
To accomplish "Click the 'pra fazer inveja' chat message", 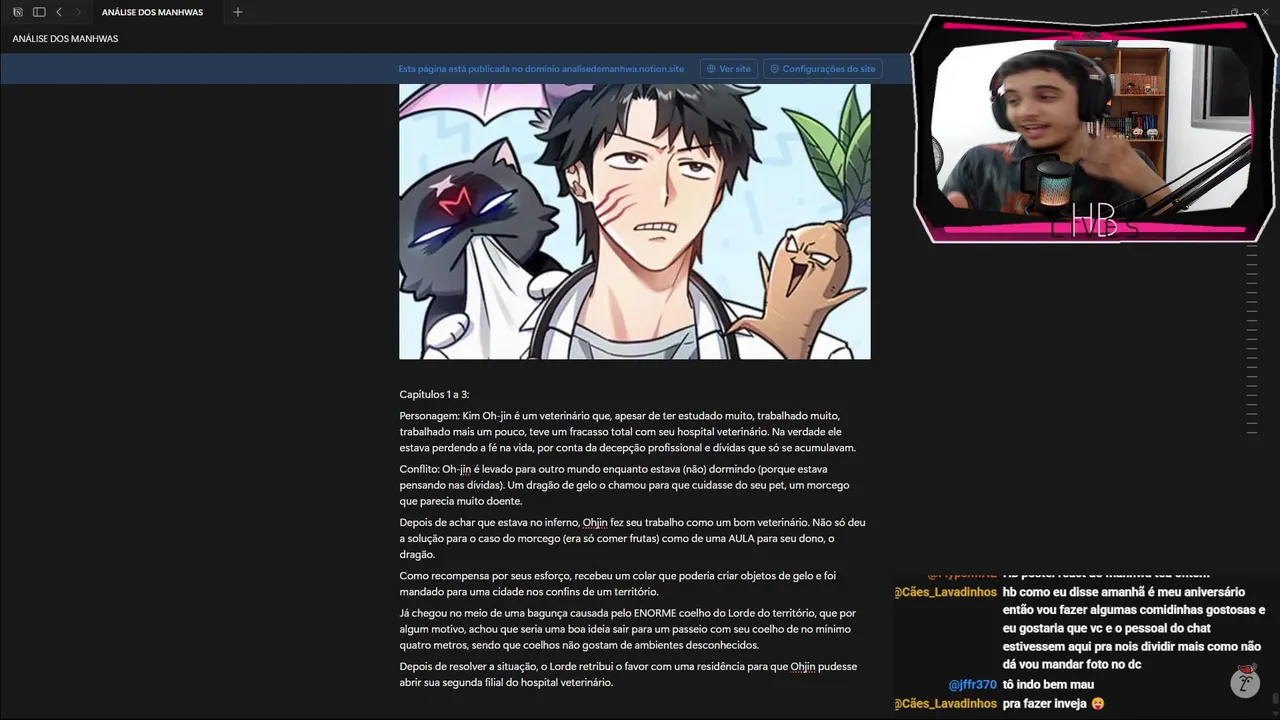I will (x=1053, y=704).
